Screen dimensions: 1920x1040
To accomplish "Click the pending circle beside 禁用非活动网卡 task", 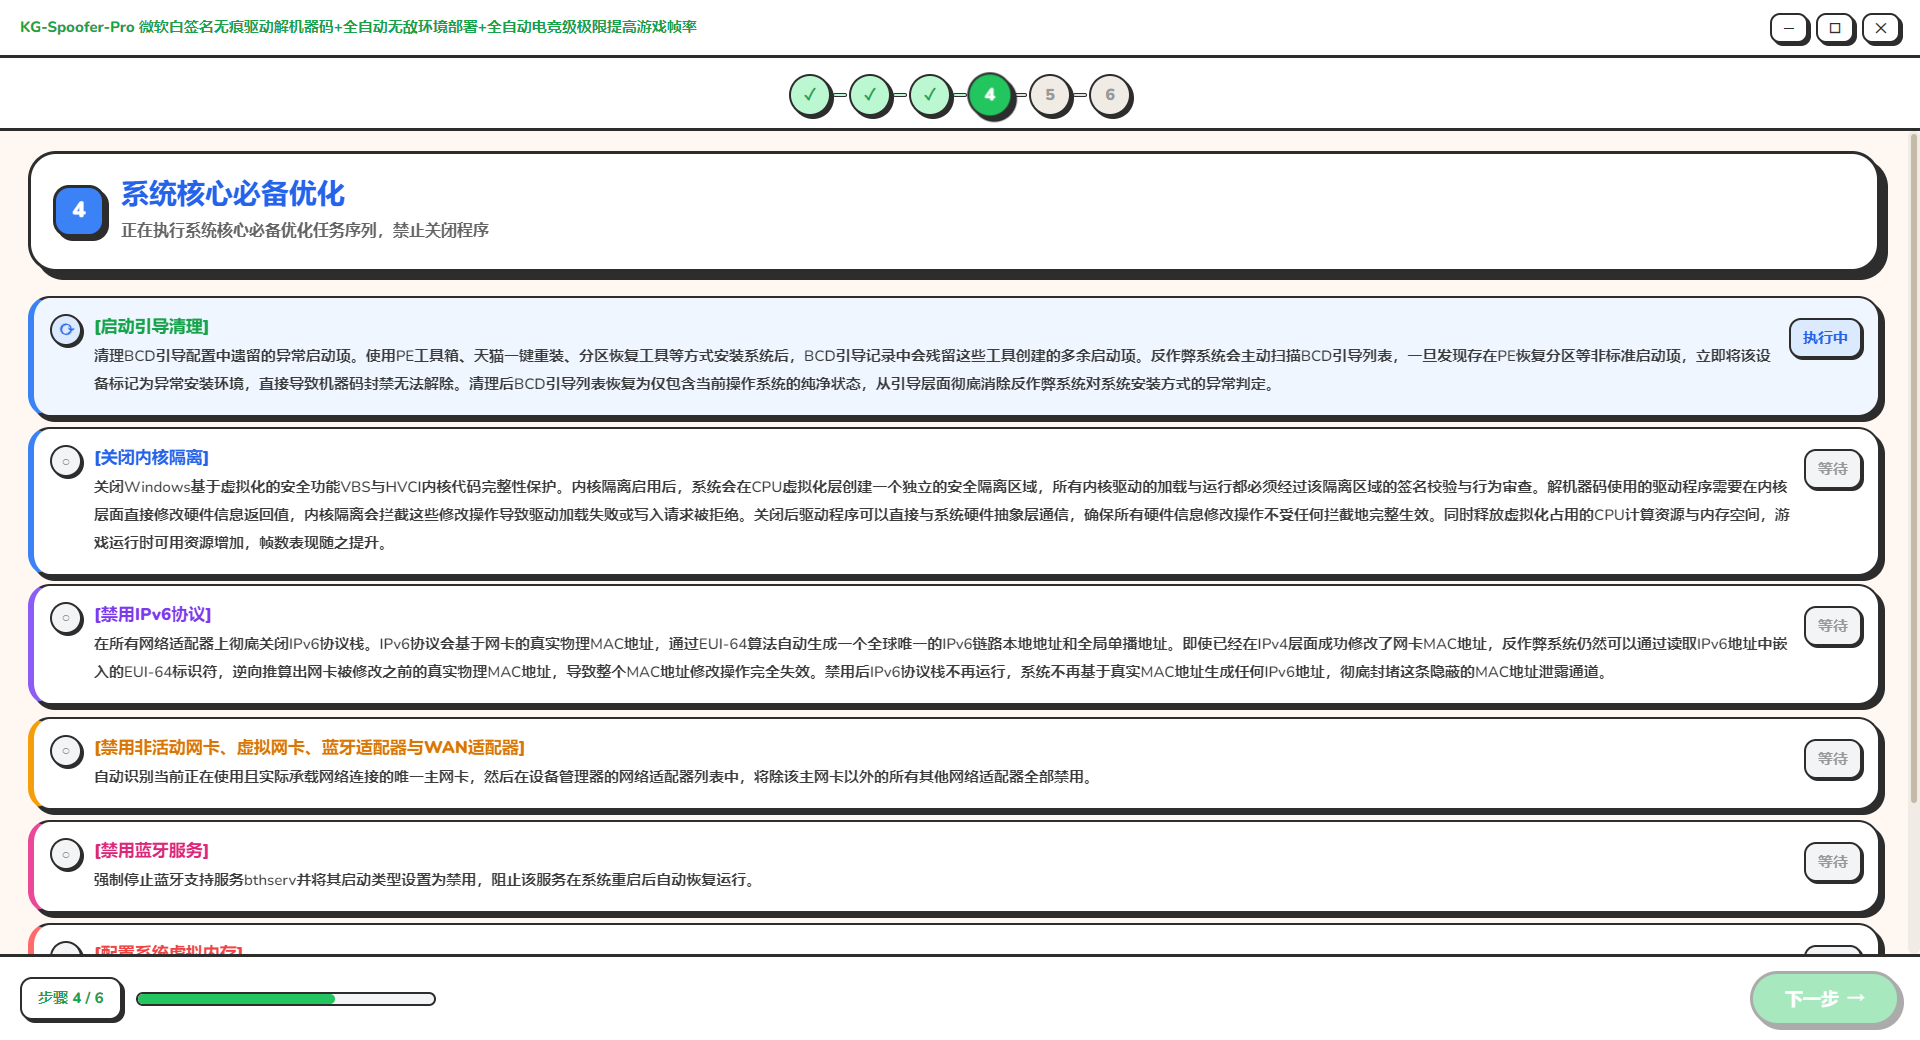I will pos(66,751).
